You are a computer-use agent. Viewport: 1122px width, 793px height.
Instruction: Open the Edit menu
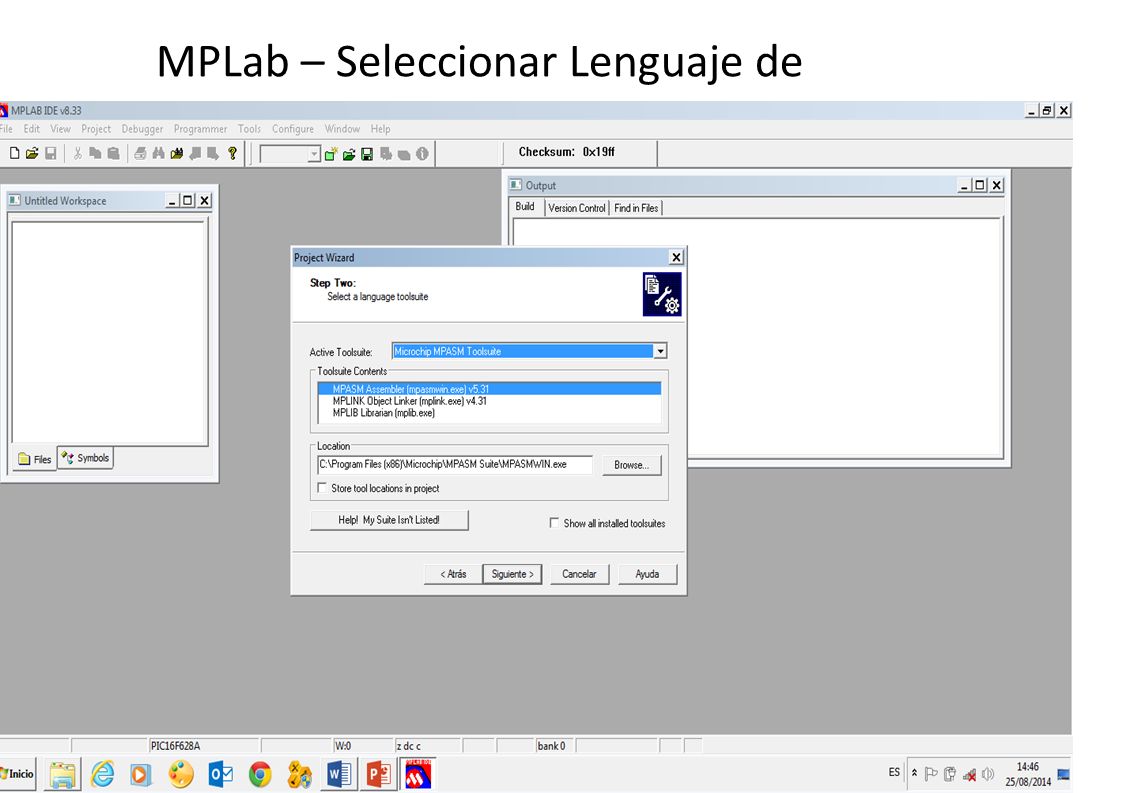click(31, 129)
